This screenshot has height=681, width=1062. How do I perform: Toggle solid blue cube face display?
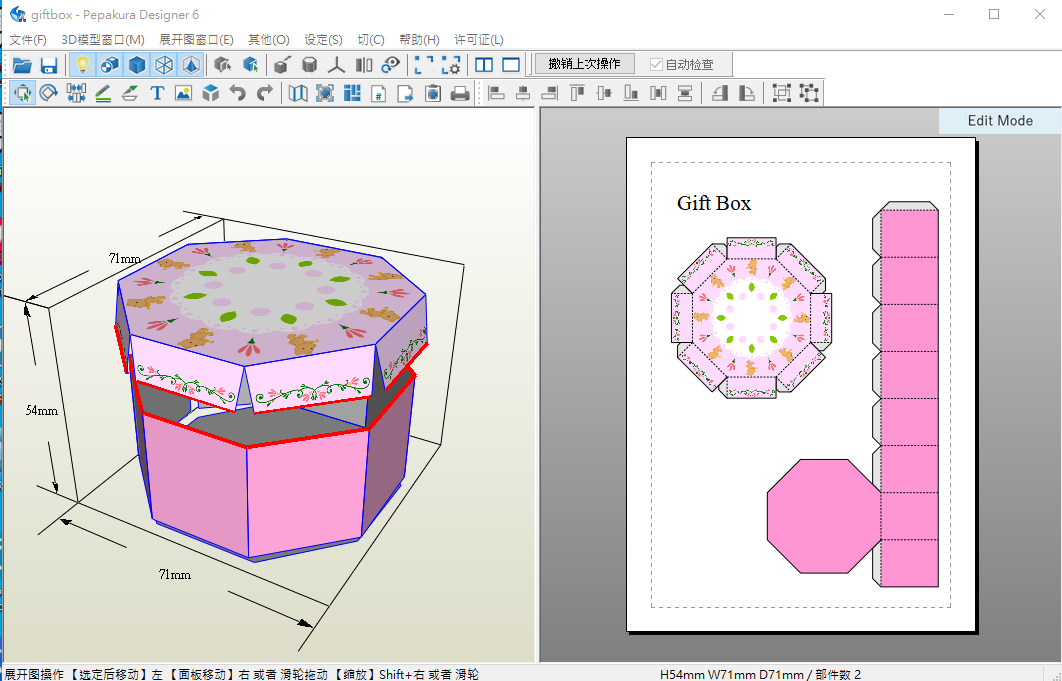137,65
